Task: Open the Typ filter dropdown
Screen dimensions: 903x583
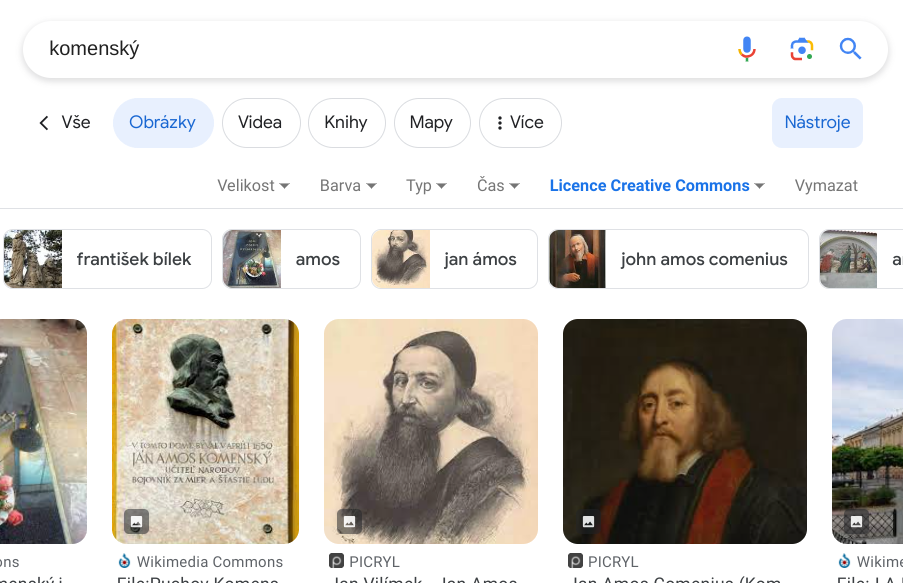Action: point(426,186)
